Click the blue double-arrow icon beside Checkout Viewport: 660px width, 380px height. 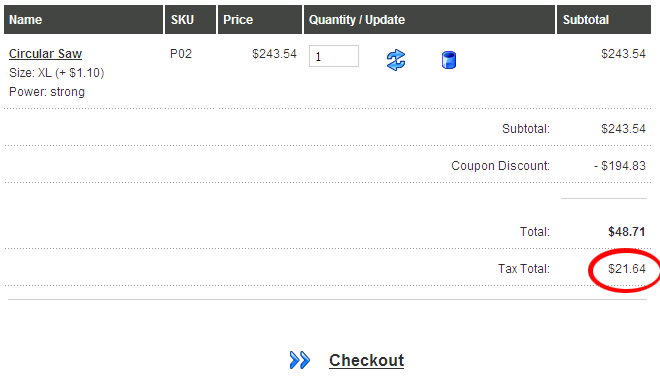(300, 360)
